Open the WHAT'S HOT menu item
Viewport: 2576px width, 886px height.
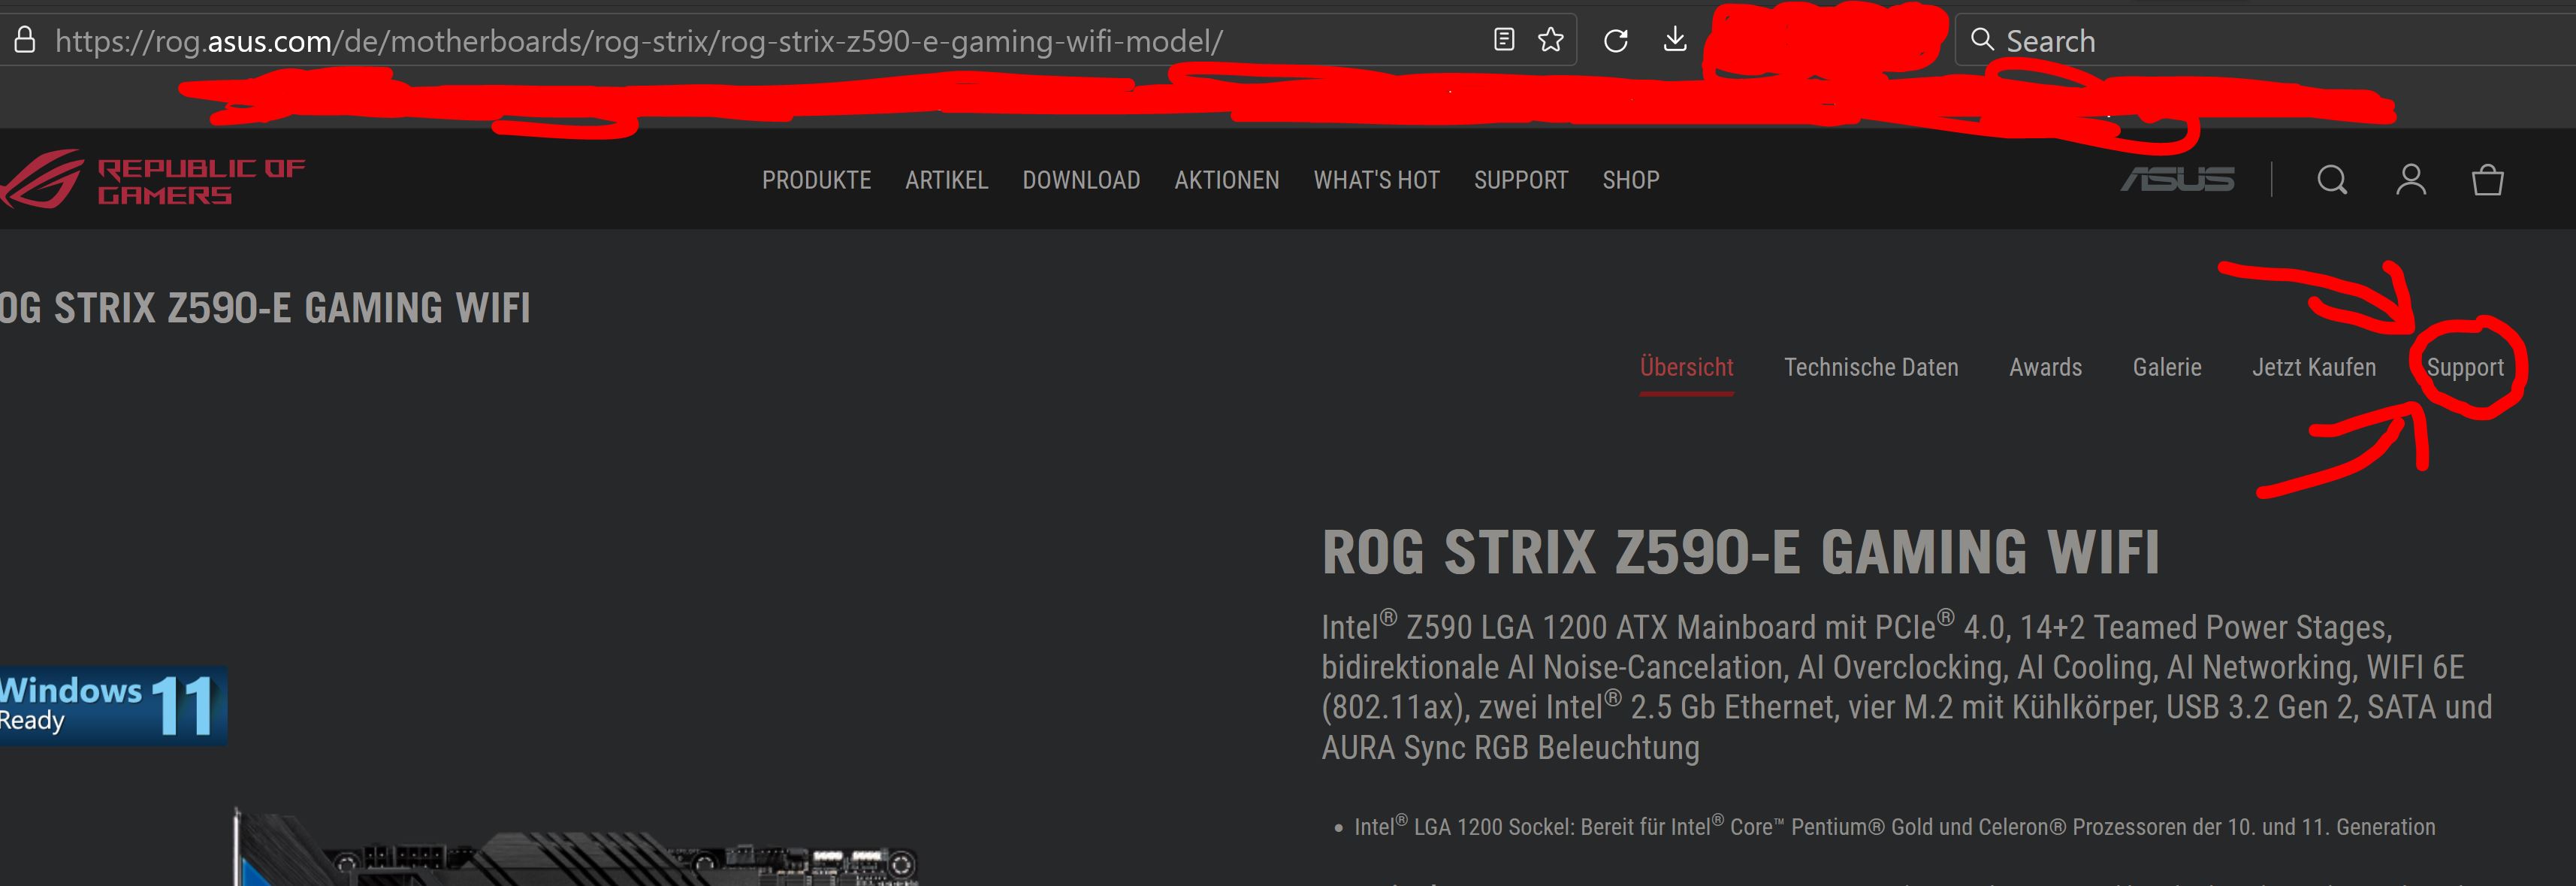point(1376,180)
